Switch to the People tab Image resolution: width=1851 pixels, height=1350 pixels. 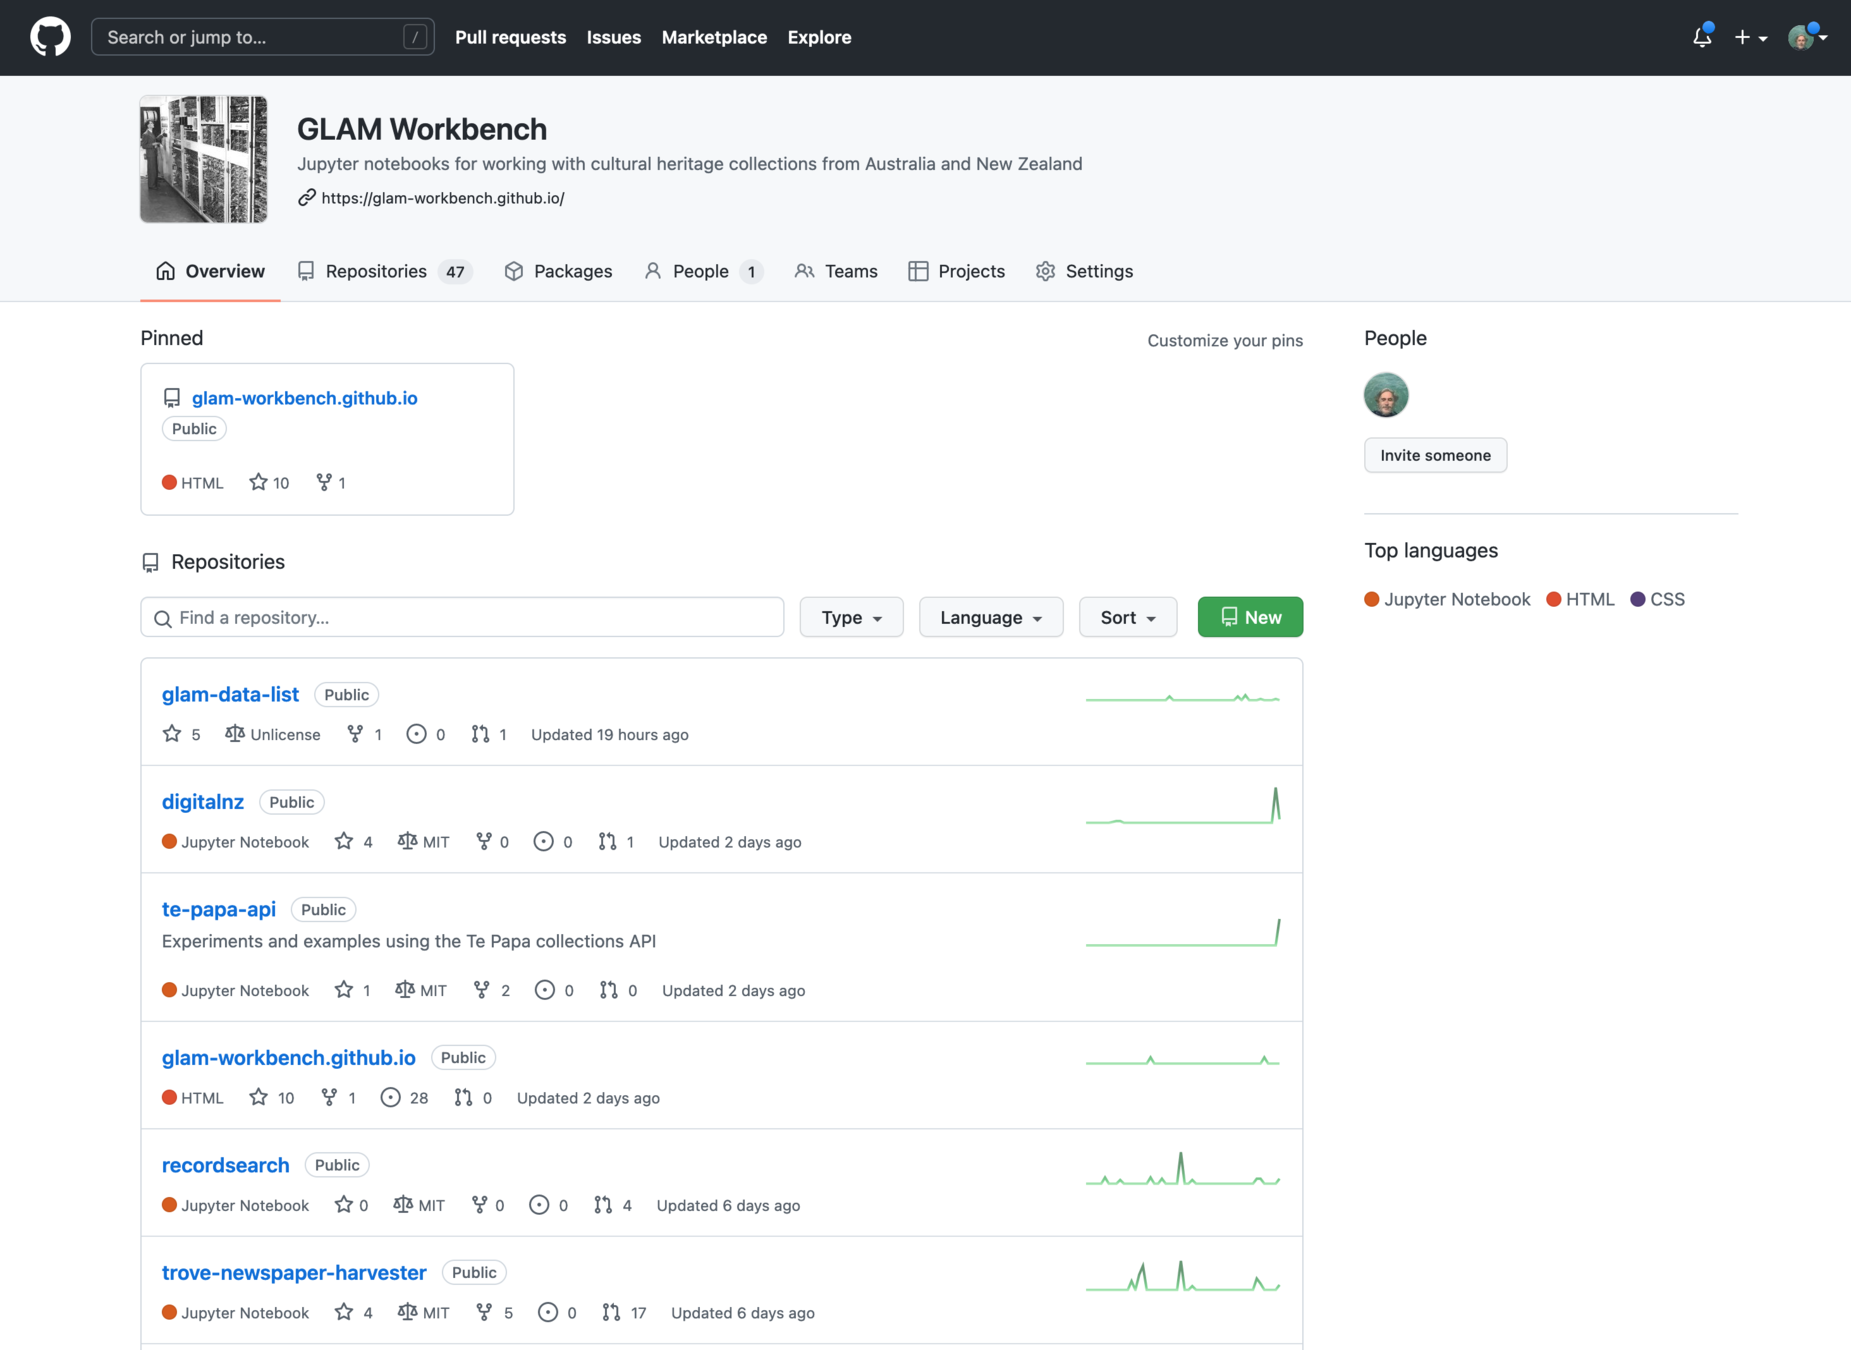click(x=703, y=271)
